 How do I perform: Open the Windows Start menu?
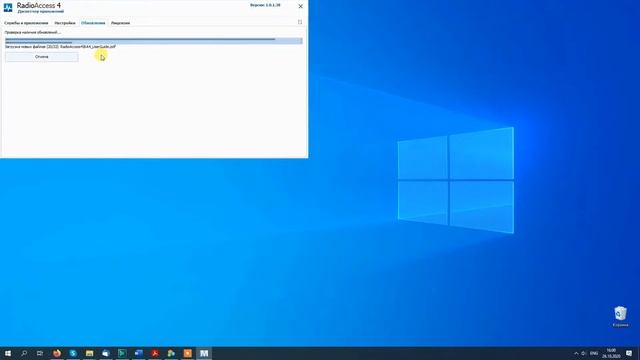click(8, 353)
